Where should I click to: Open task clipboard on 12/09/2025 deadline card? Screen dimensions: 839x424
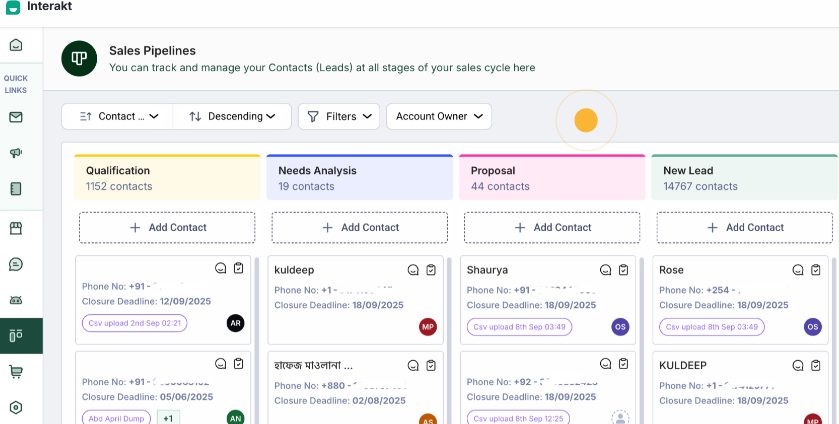click(x=239, y=268)
